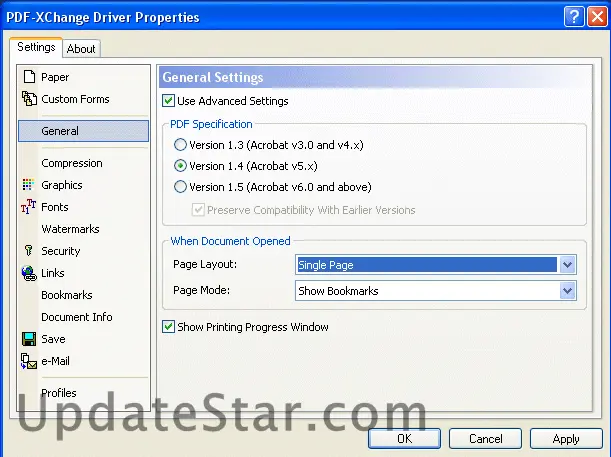Click the Links globe icon

[x=29, y=273]
